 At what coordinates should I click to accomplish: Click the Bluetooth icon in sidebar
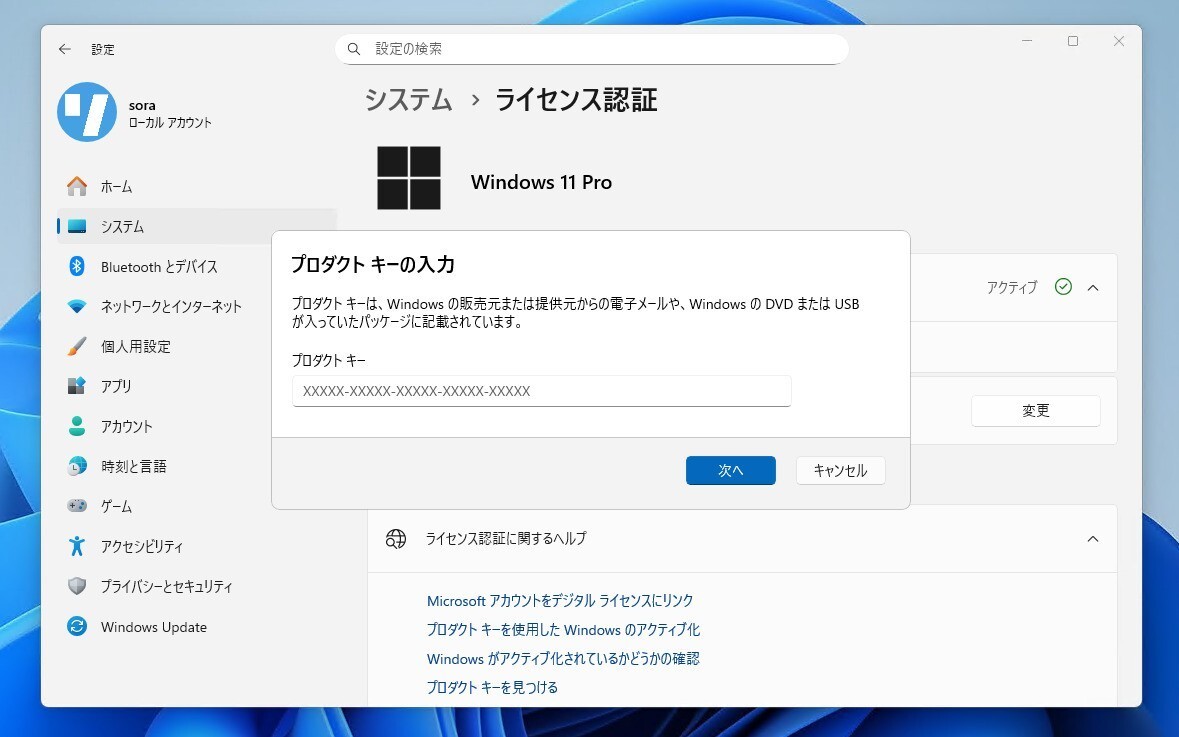point(77,266)
